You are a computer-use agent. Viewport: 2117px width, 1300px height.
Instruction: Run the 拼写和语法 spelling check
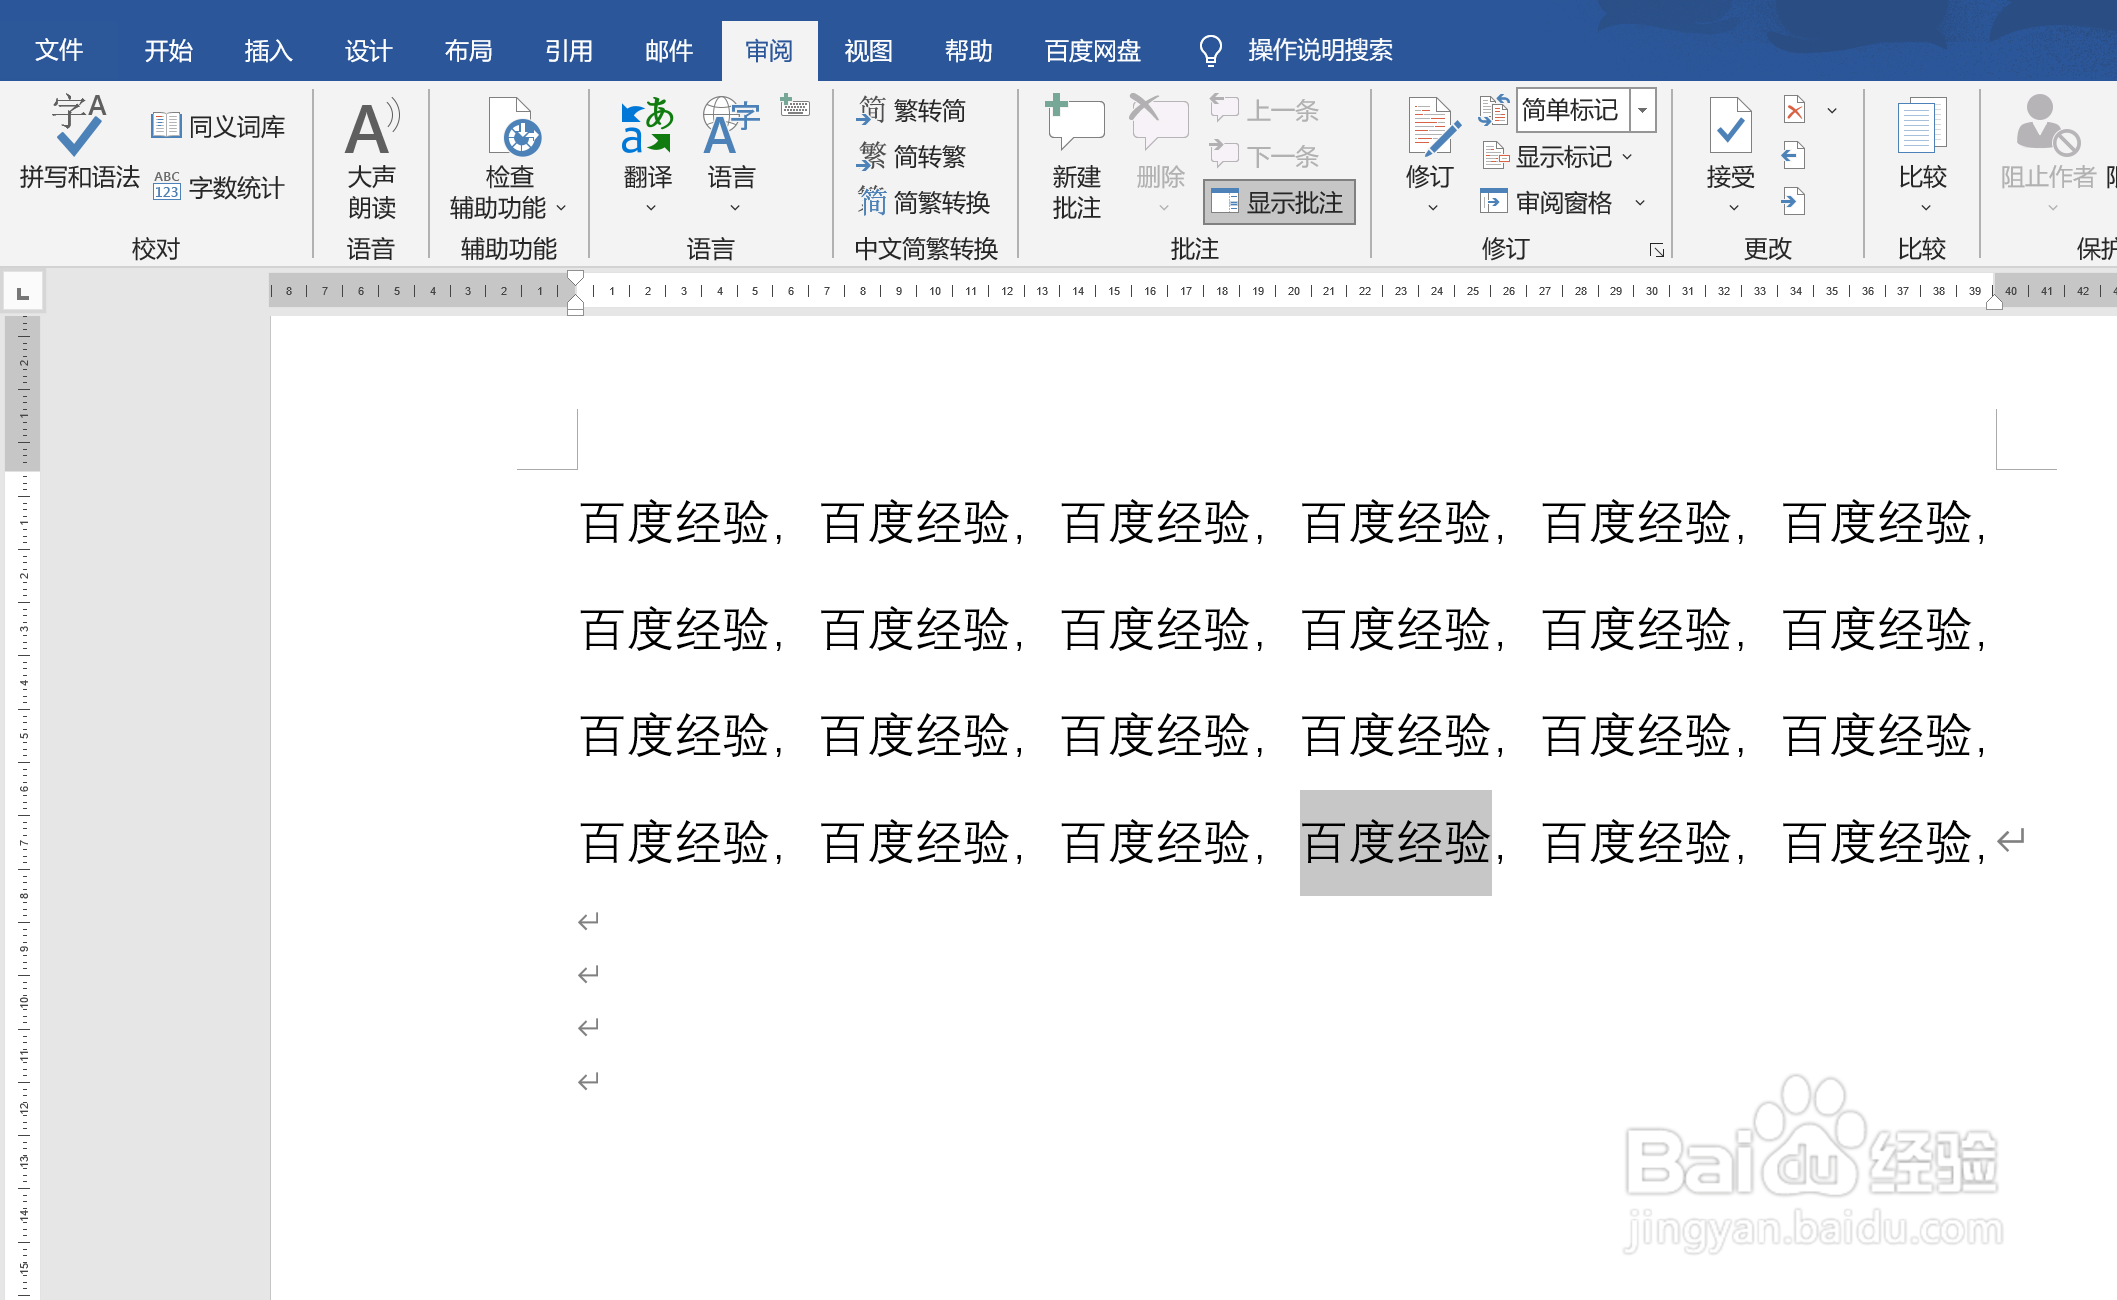[x=79, y=142]
